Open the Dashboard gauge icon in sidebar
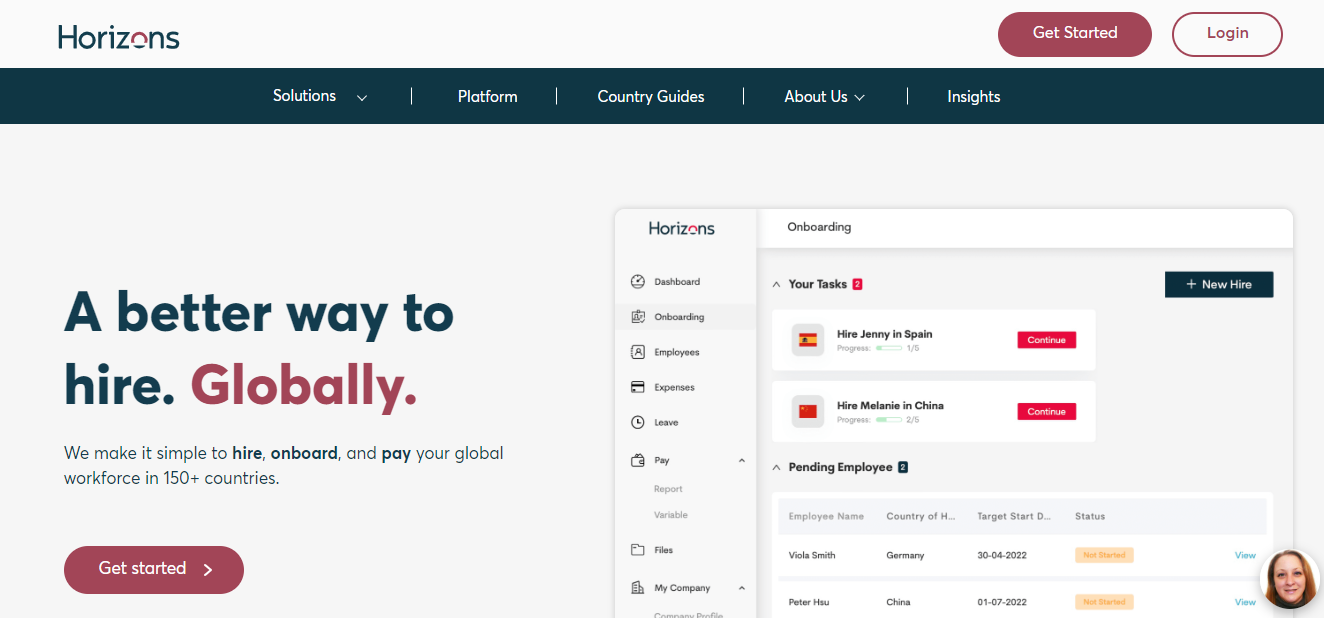The width and height of the screenshot is (1324, 618). click(638, 282)
